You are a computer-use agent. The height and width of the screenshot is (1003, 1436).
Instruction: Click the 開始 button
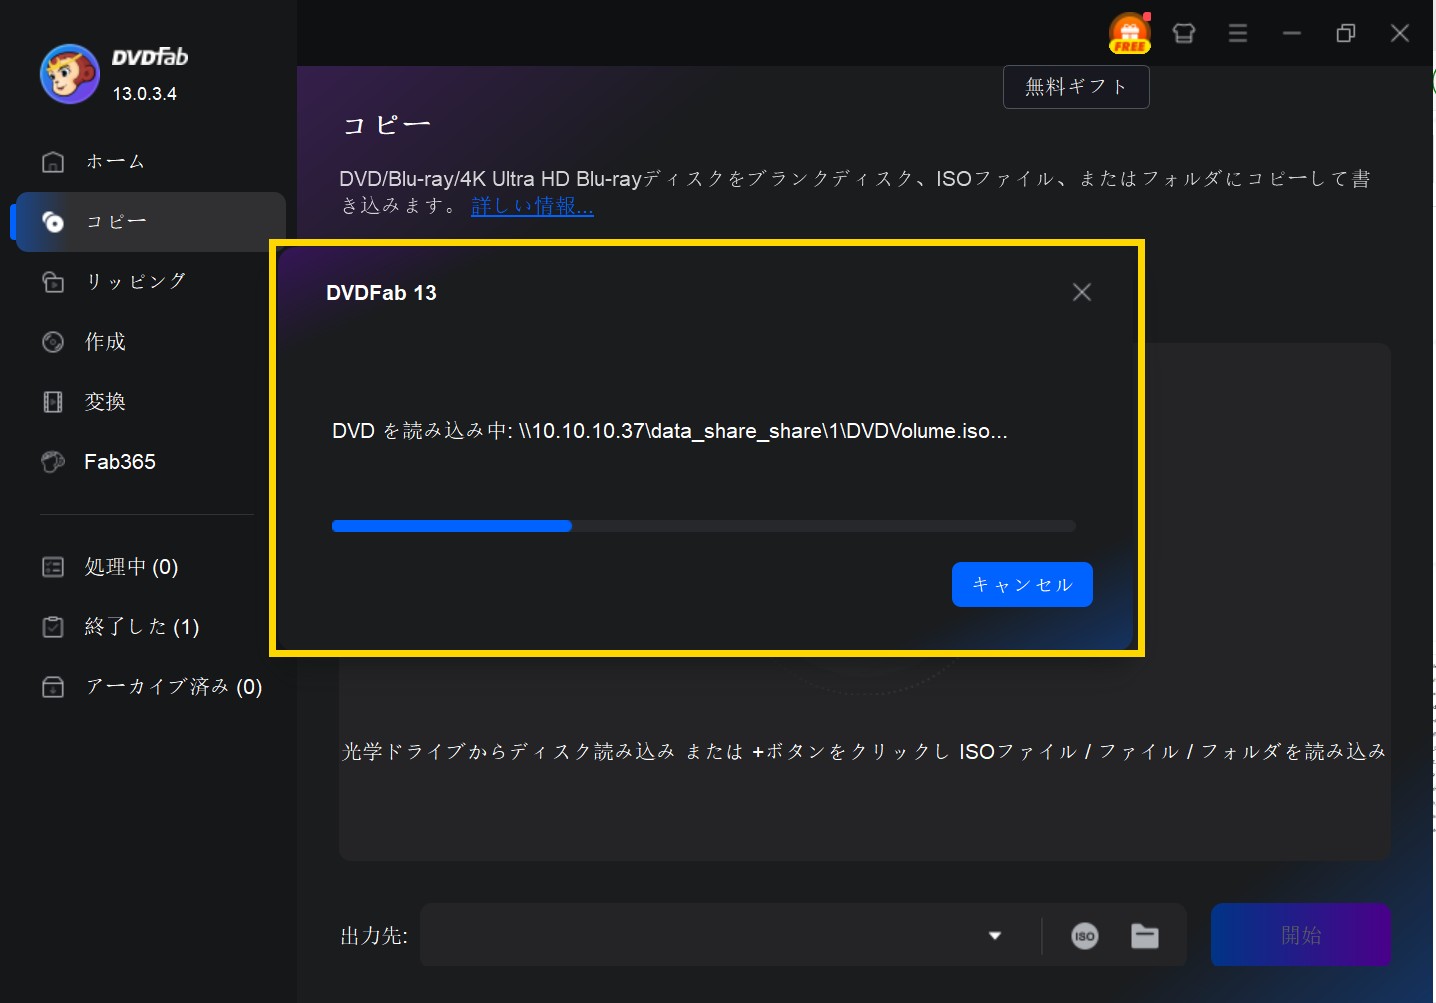pyautogui.click(x=1301, y=935)
